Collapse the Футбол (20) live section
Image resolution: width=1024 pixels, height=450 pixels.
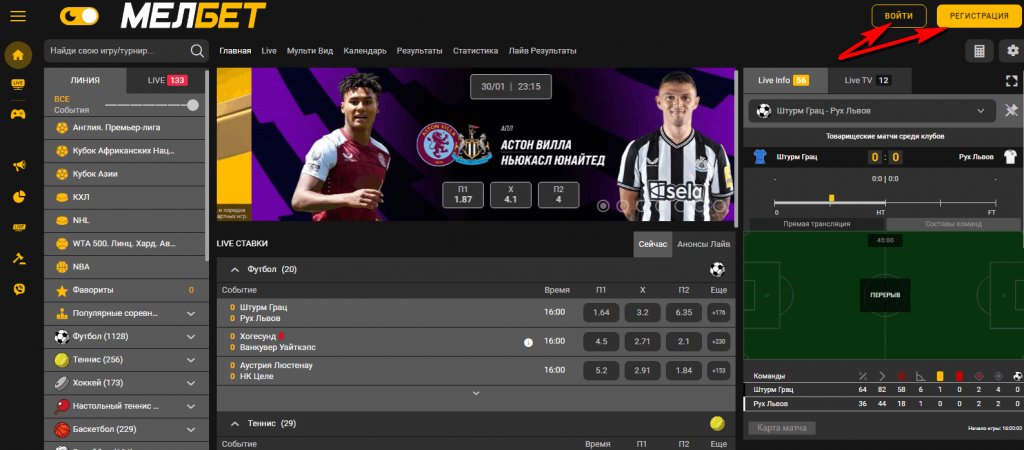(235, 269)
